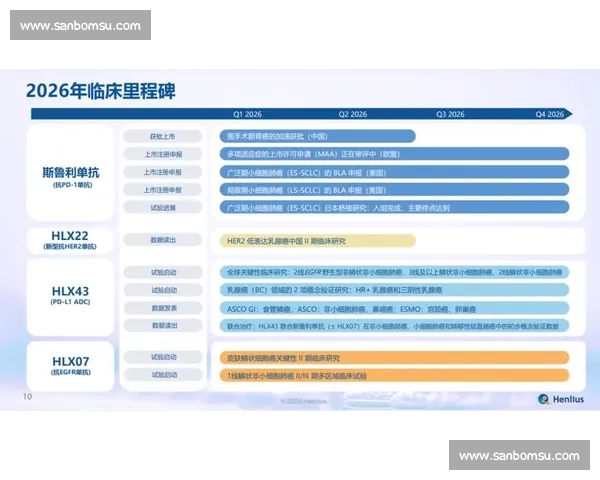The height and width of the screenshot is (480, 600).
Task: Select the Q3 2026 timeline marker
Action: (452, 114)
